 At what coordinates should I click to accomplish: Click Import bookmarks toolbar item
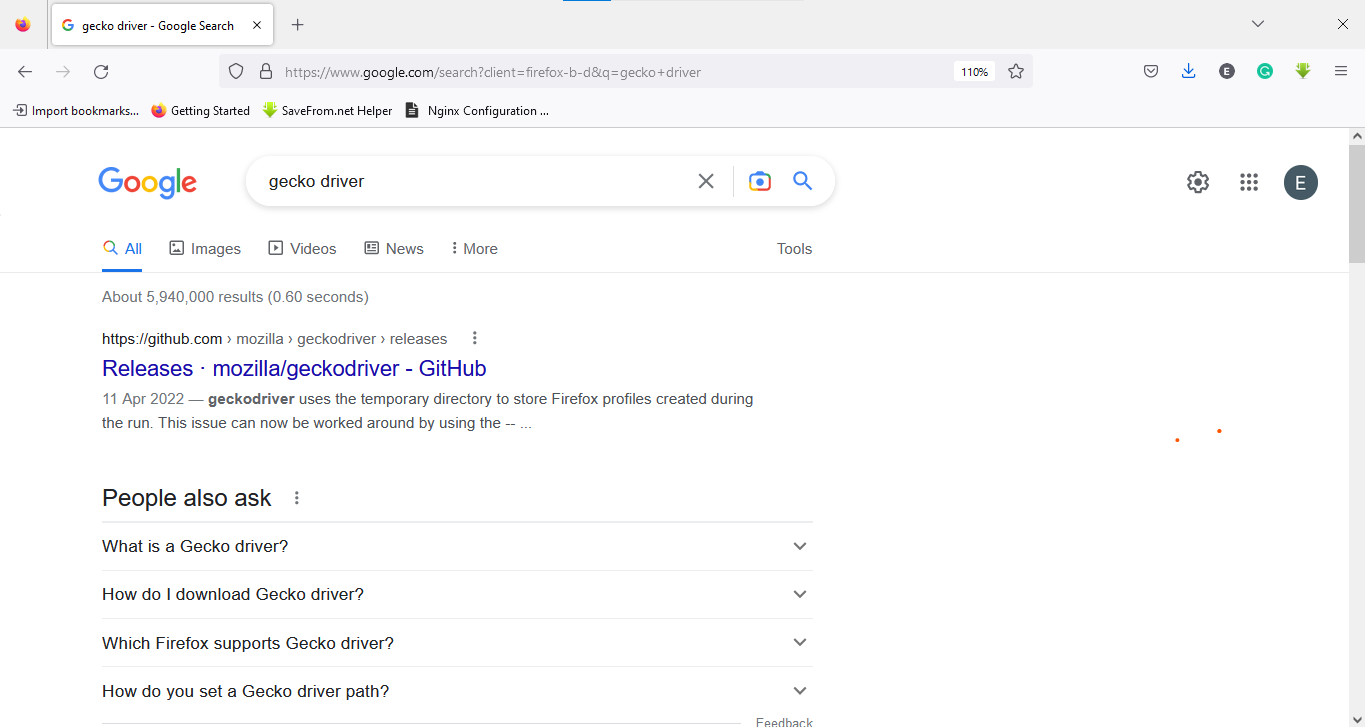(76, 111)
